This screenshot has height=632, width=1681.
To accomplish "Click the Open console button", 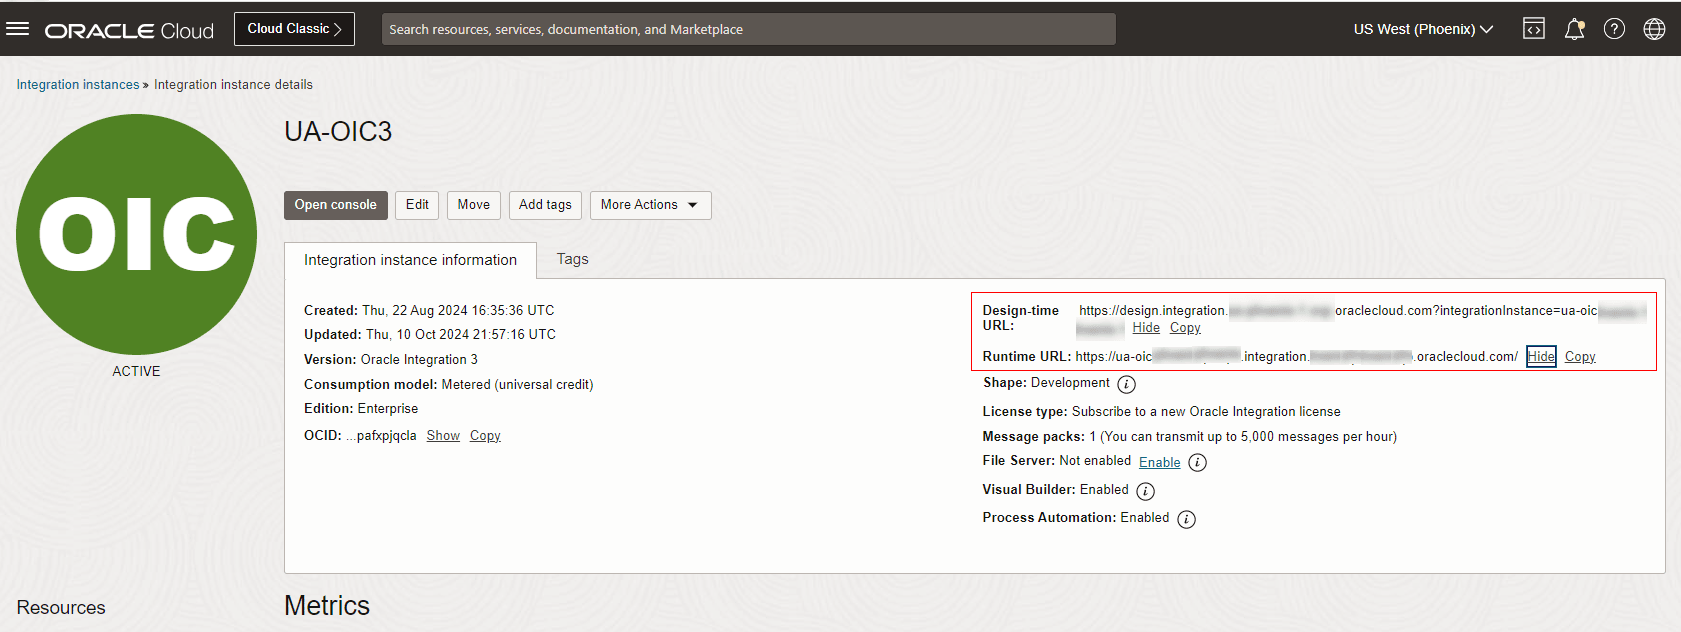I will click(x=335, y=205).
